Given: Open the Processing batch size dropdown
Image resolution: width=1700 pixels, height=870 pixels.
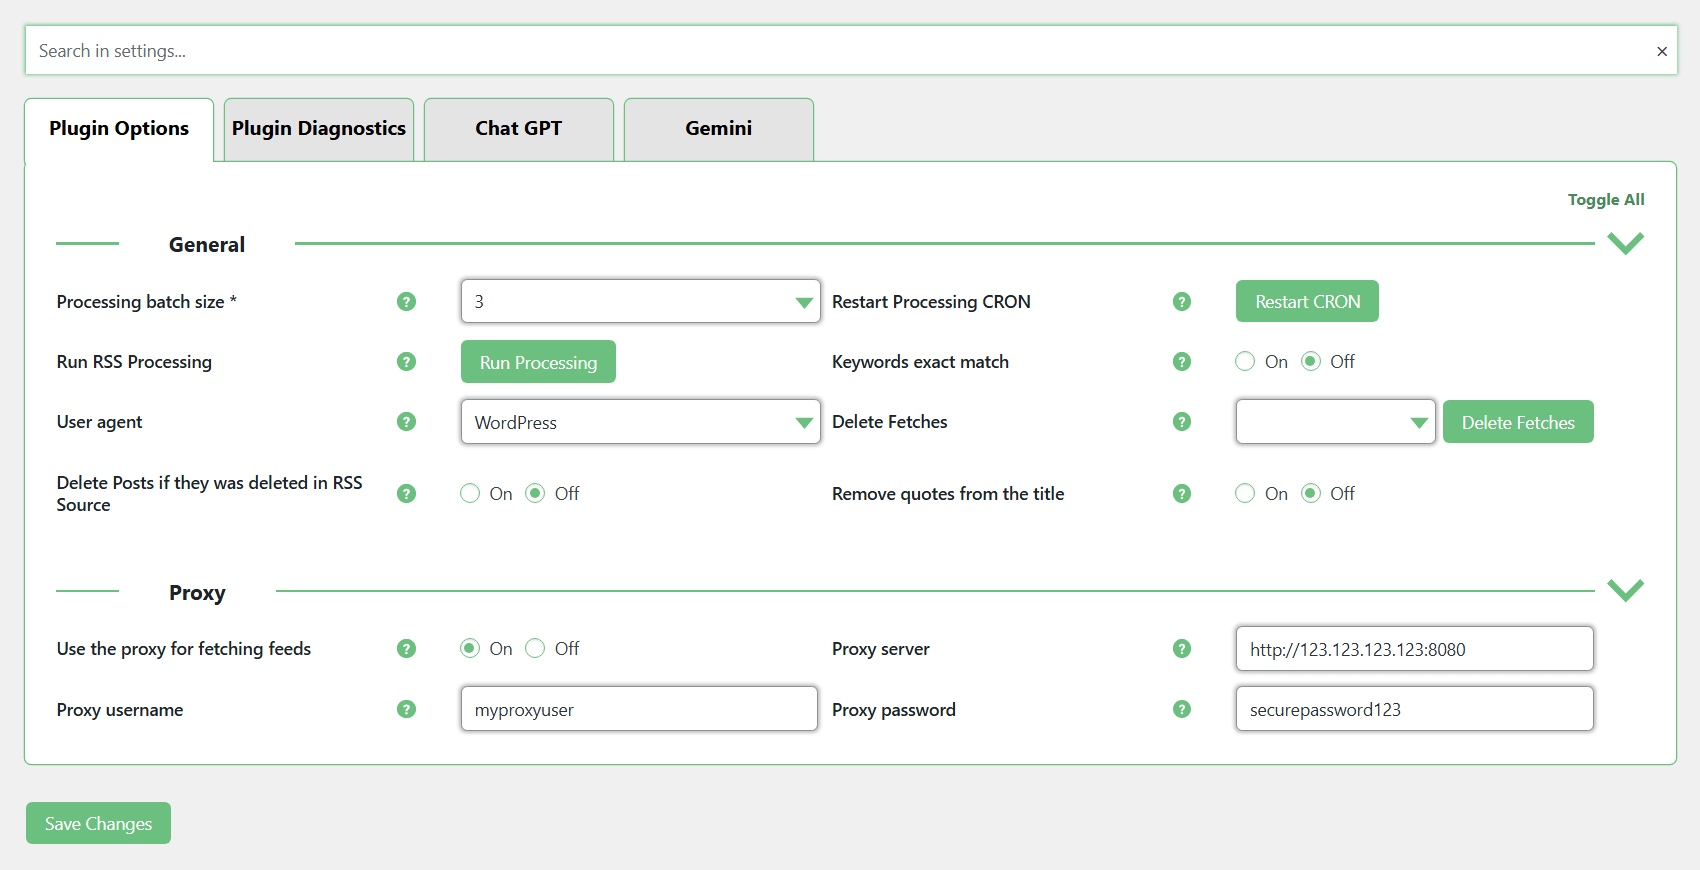Looking at the screenshot, I should (640, 302).
